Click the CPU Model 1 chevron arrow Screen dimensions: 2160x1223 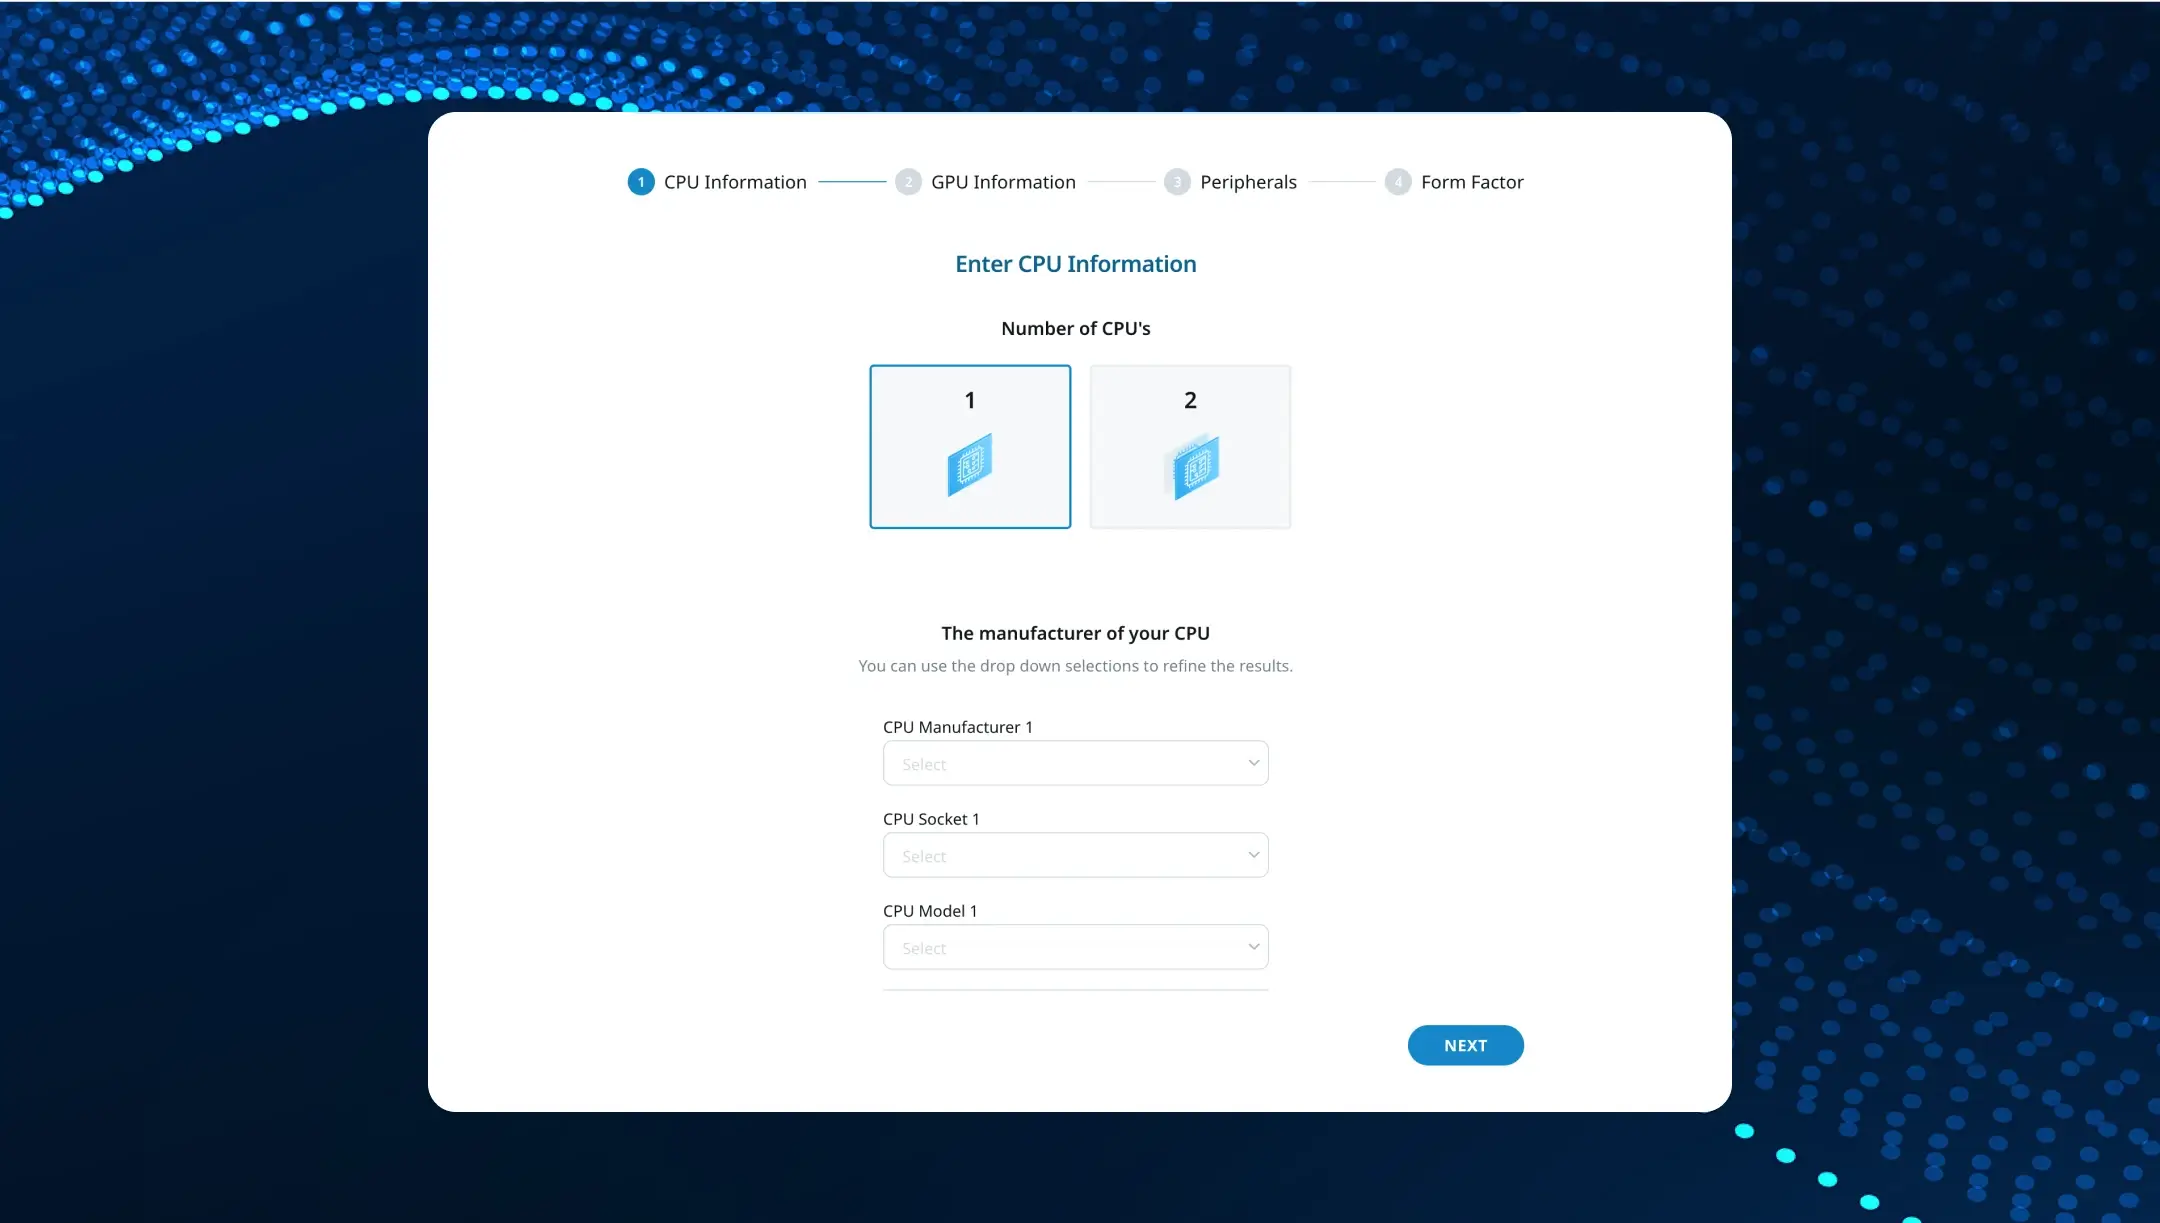coord(1253,947)
